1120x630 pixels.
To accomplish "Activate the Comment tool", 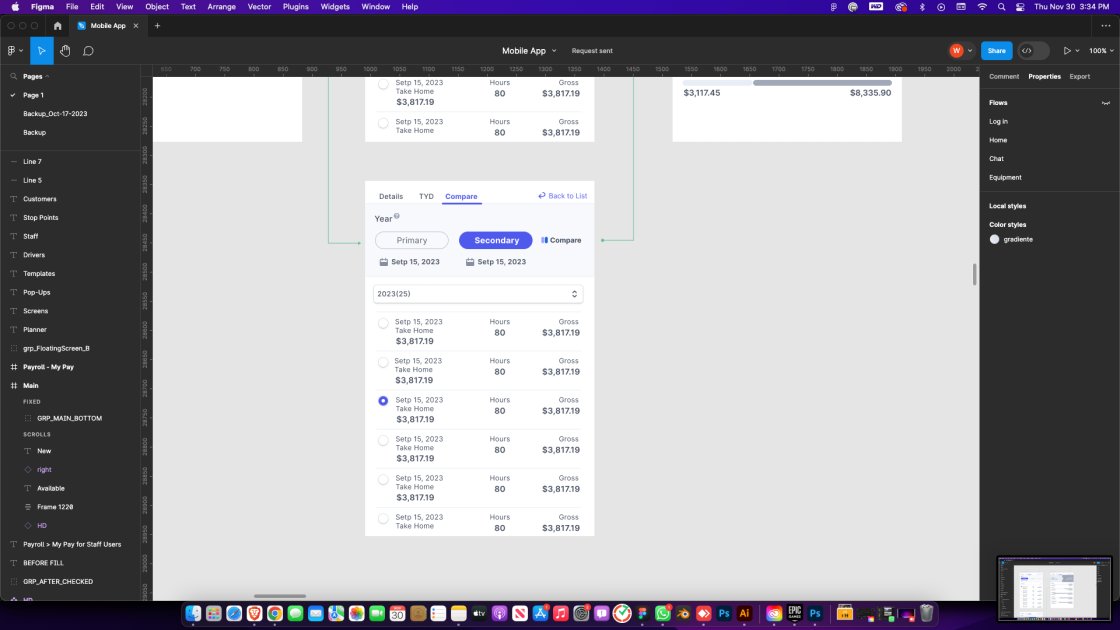I will tap(88, 51).
